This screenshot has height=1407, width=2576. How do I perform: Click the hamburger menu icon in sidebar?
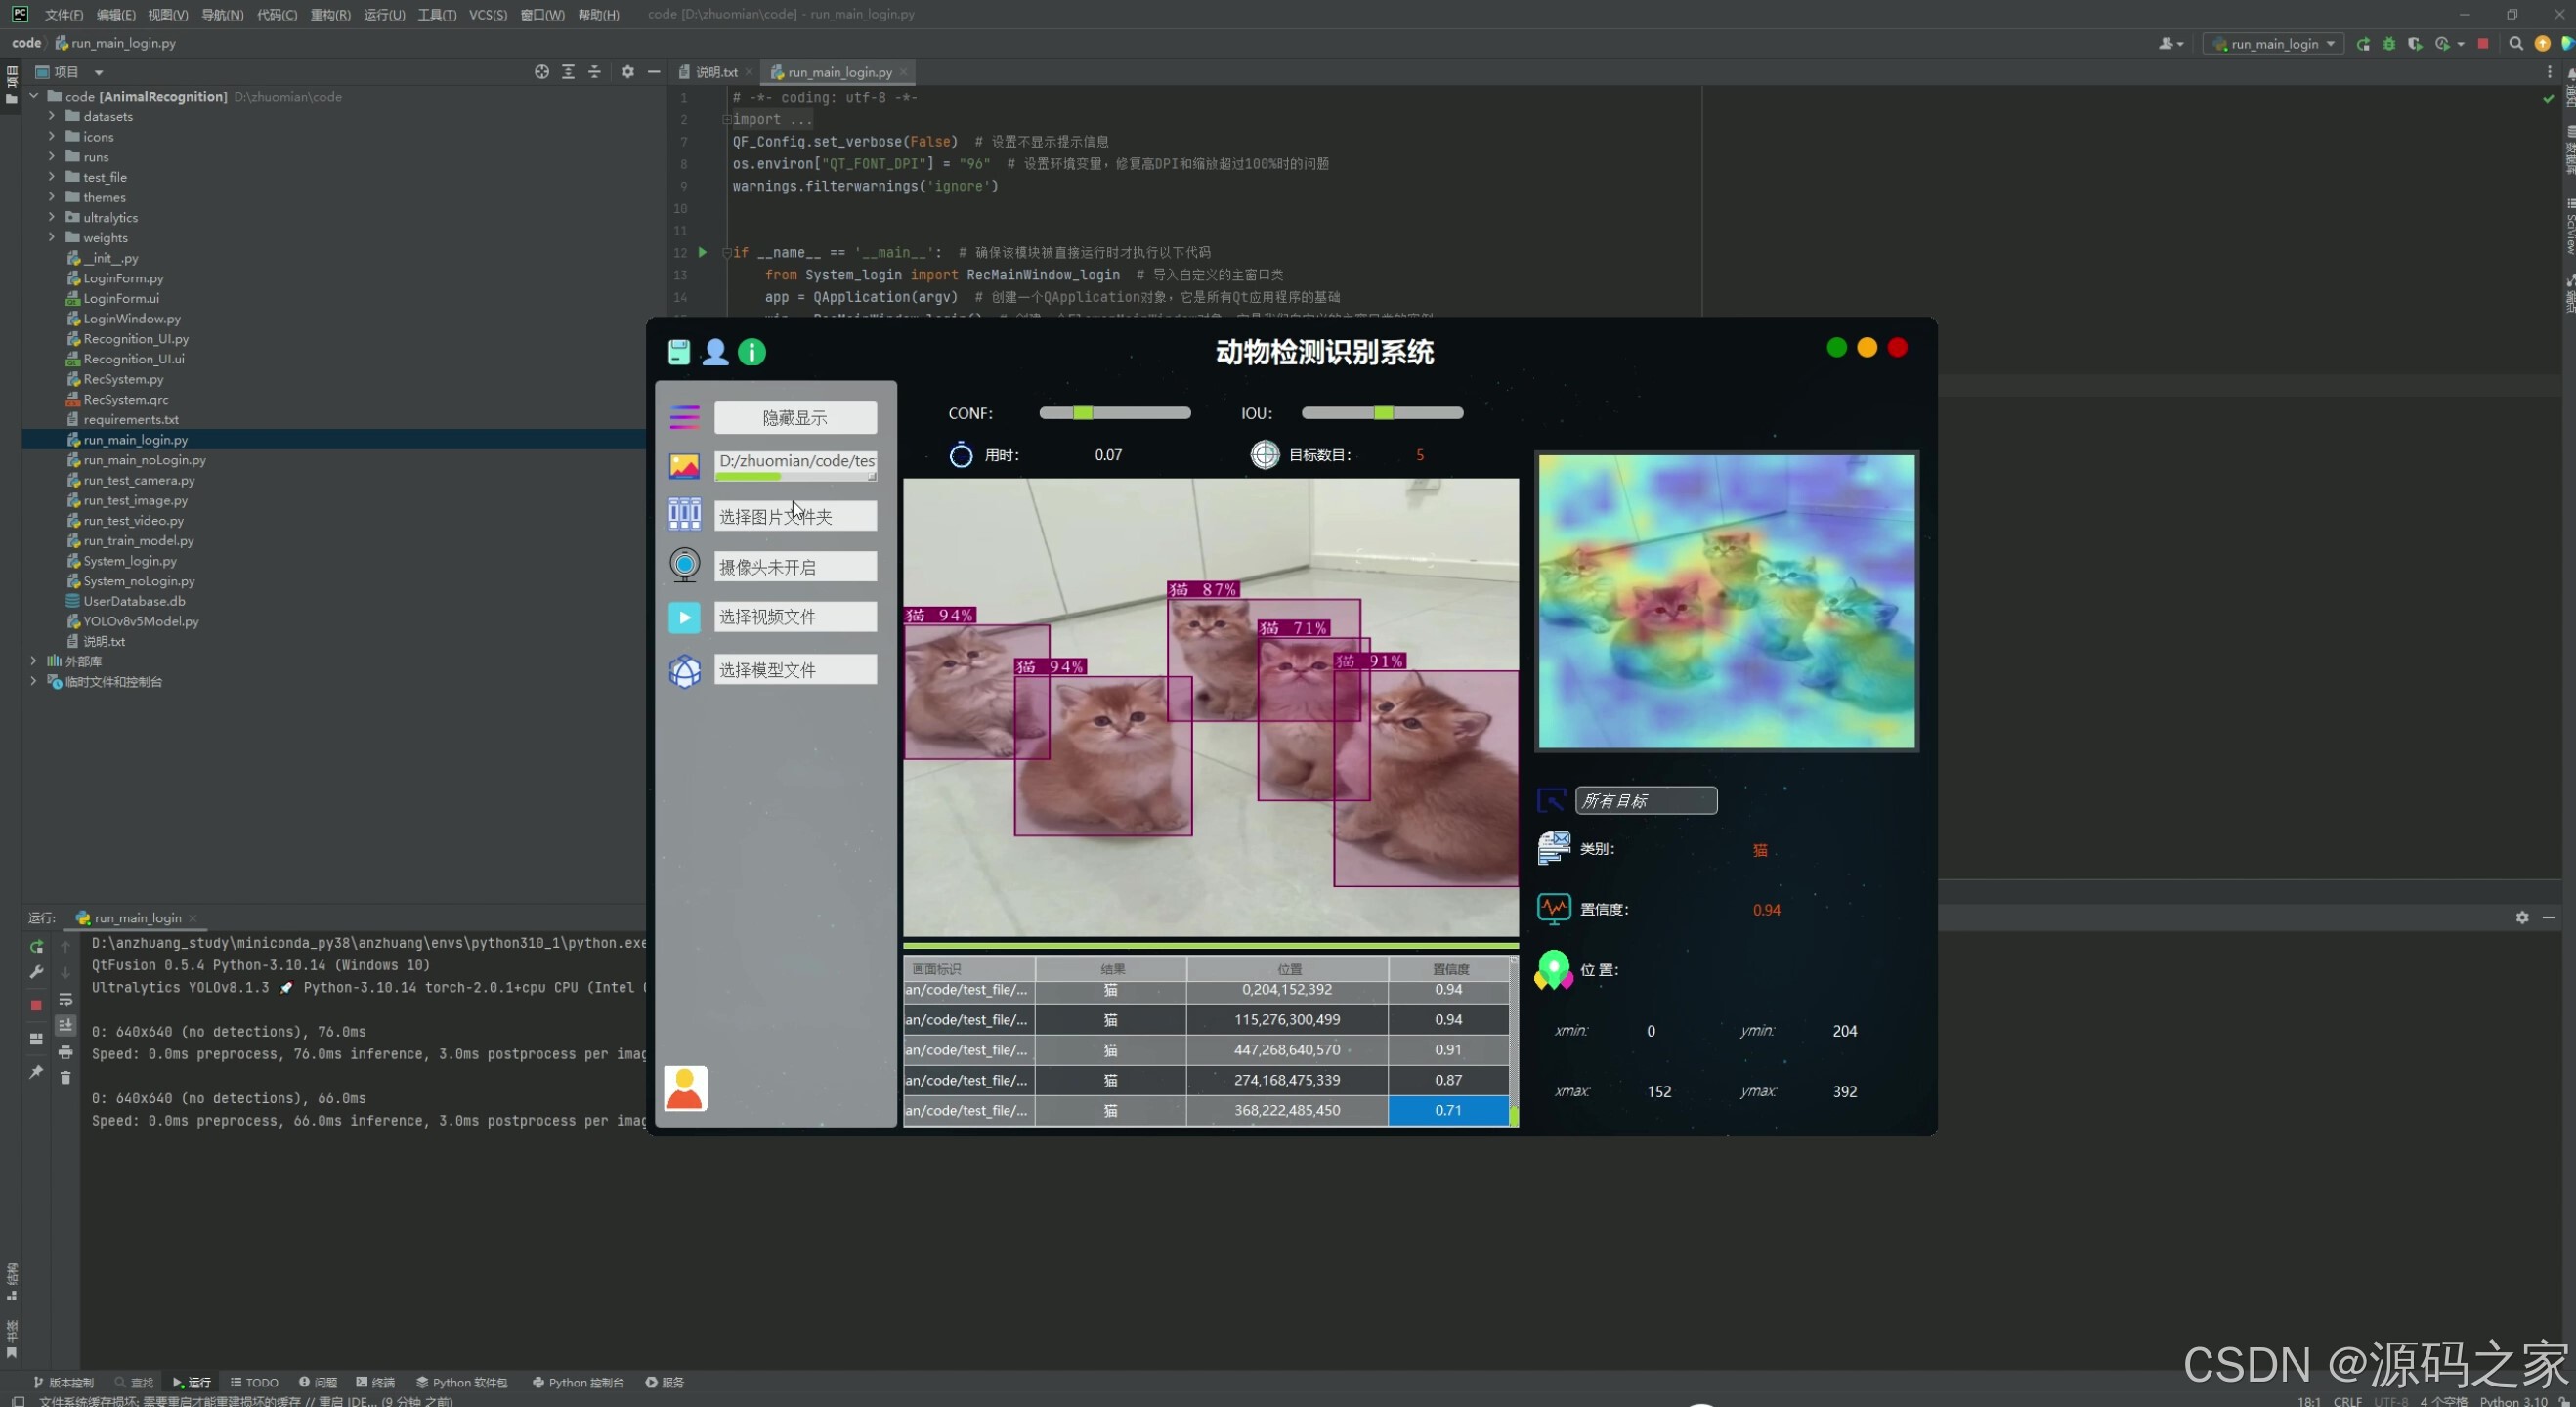point(684,417)
